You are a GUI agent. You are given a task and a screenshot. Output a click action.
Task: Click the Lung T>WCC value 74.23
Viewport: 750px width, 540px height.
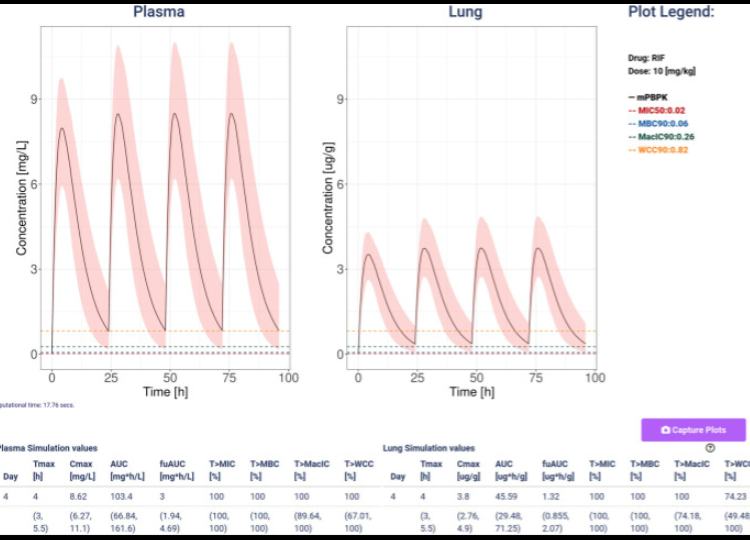point(736,496)
